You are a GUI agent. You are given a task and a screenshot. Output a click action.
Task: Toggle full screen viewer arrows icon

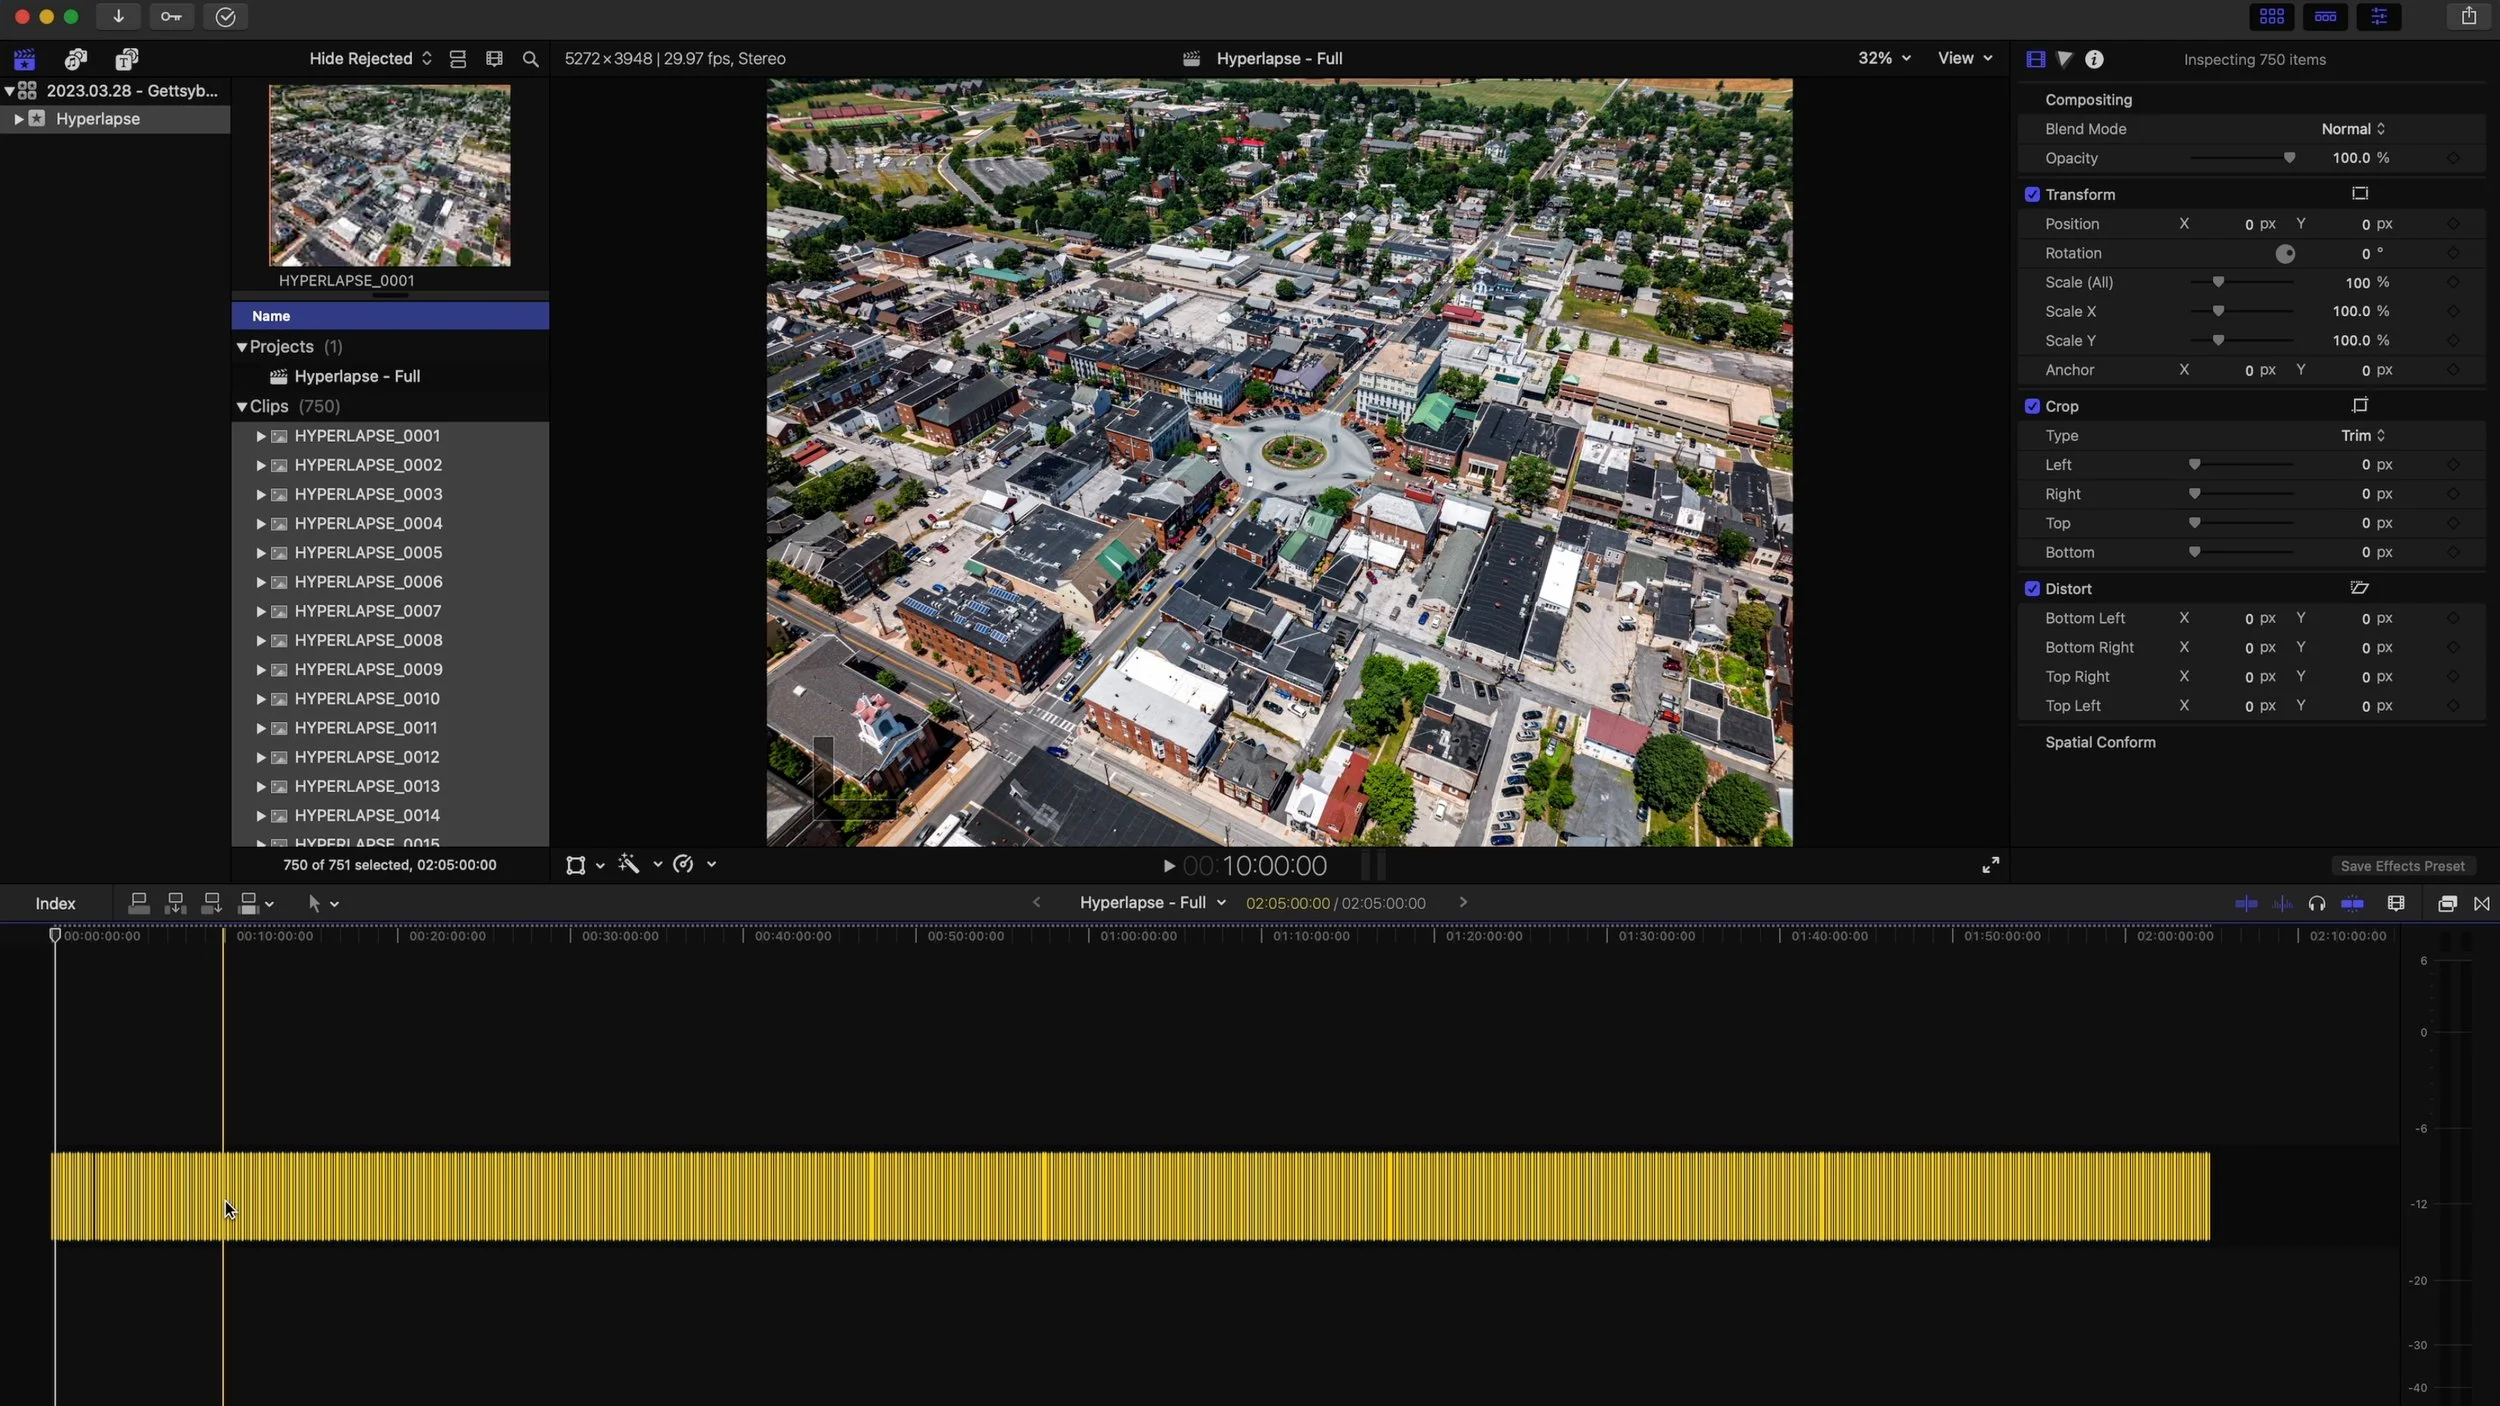(x=1990, y=865)
